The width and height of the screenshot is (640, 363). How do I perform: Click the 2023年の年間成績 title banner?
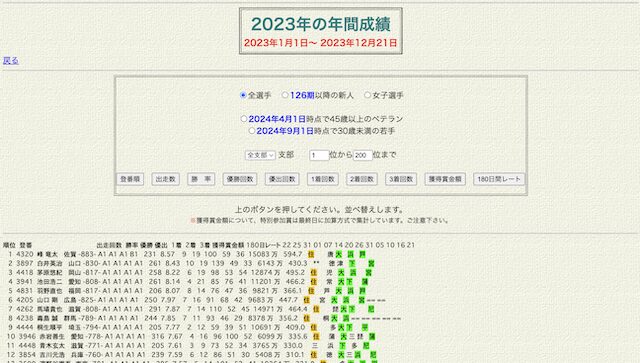pos(321,31)
